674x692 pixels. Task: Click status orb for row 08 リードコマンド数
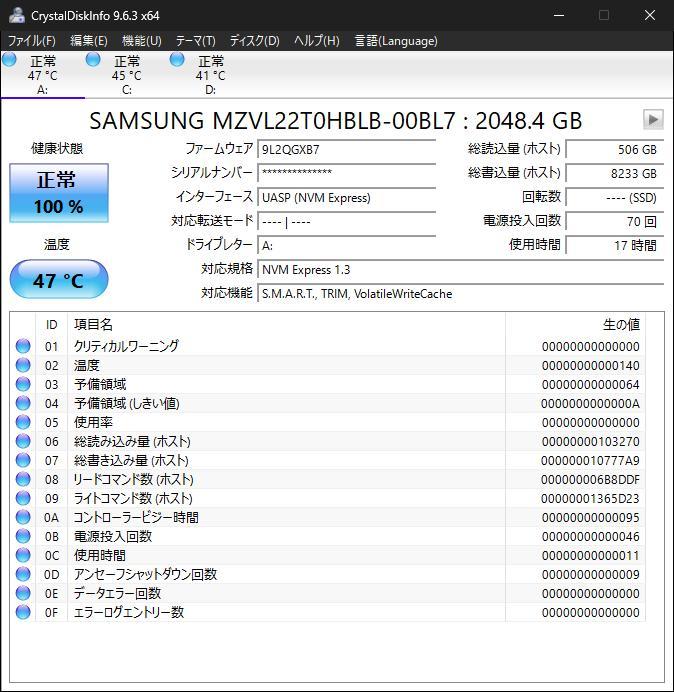click(23, 479)
